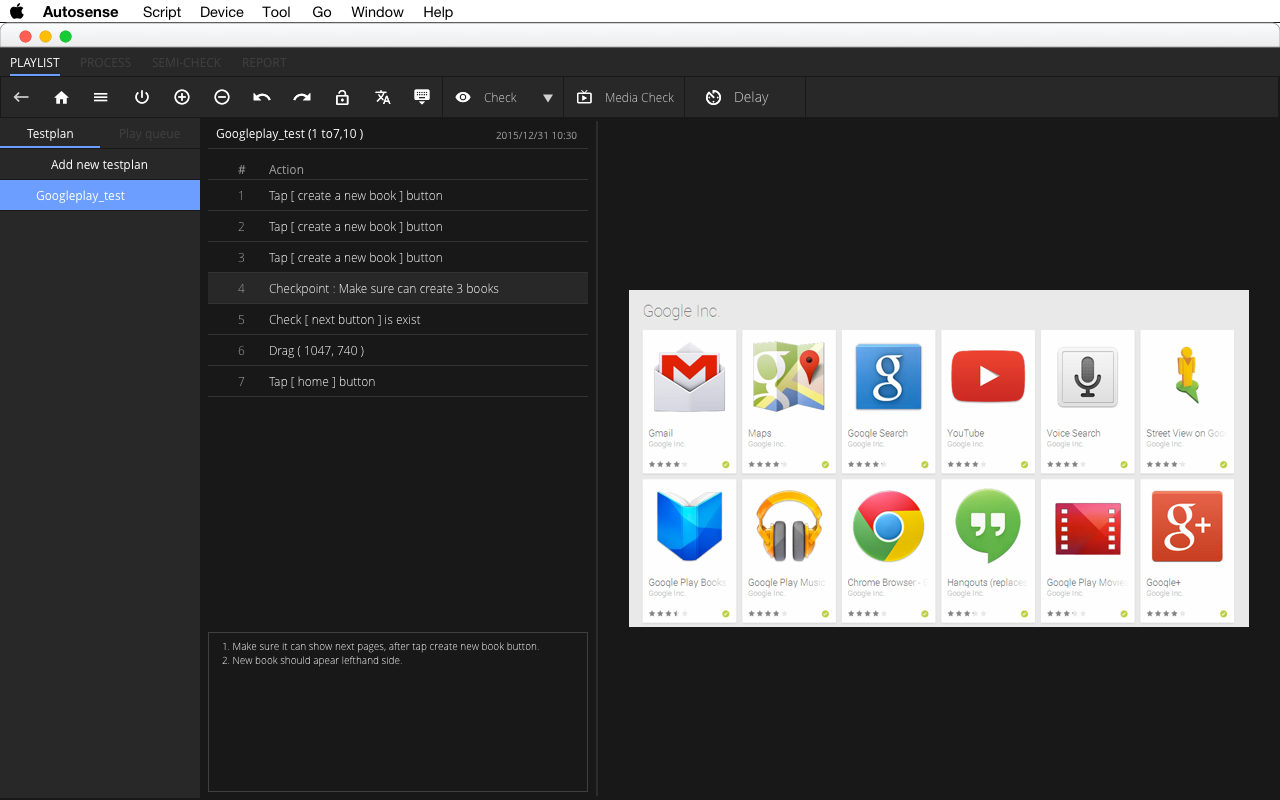Tap the YouTube app icon
The image size is (1280, 800).
988,376
